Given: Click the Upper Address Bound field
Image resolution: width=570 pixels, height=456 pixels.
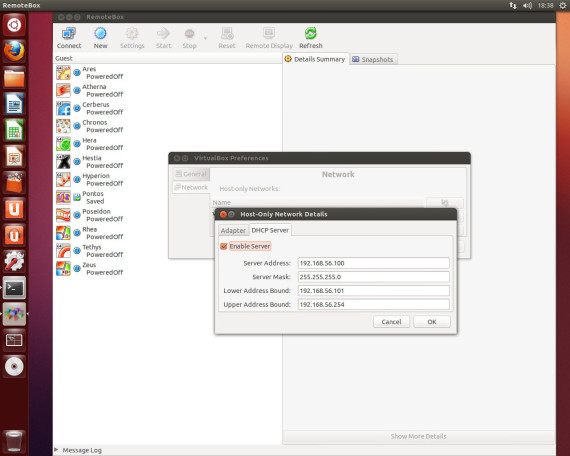Looking at the screenshot, I should 374,304.
